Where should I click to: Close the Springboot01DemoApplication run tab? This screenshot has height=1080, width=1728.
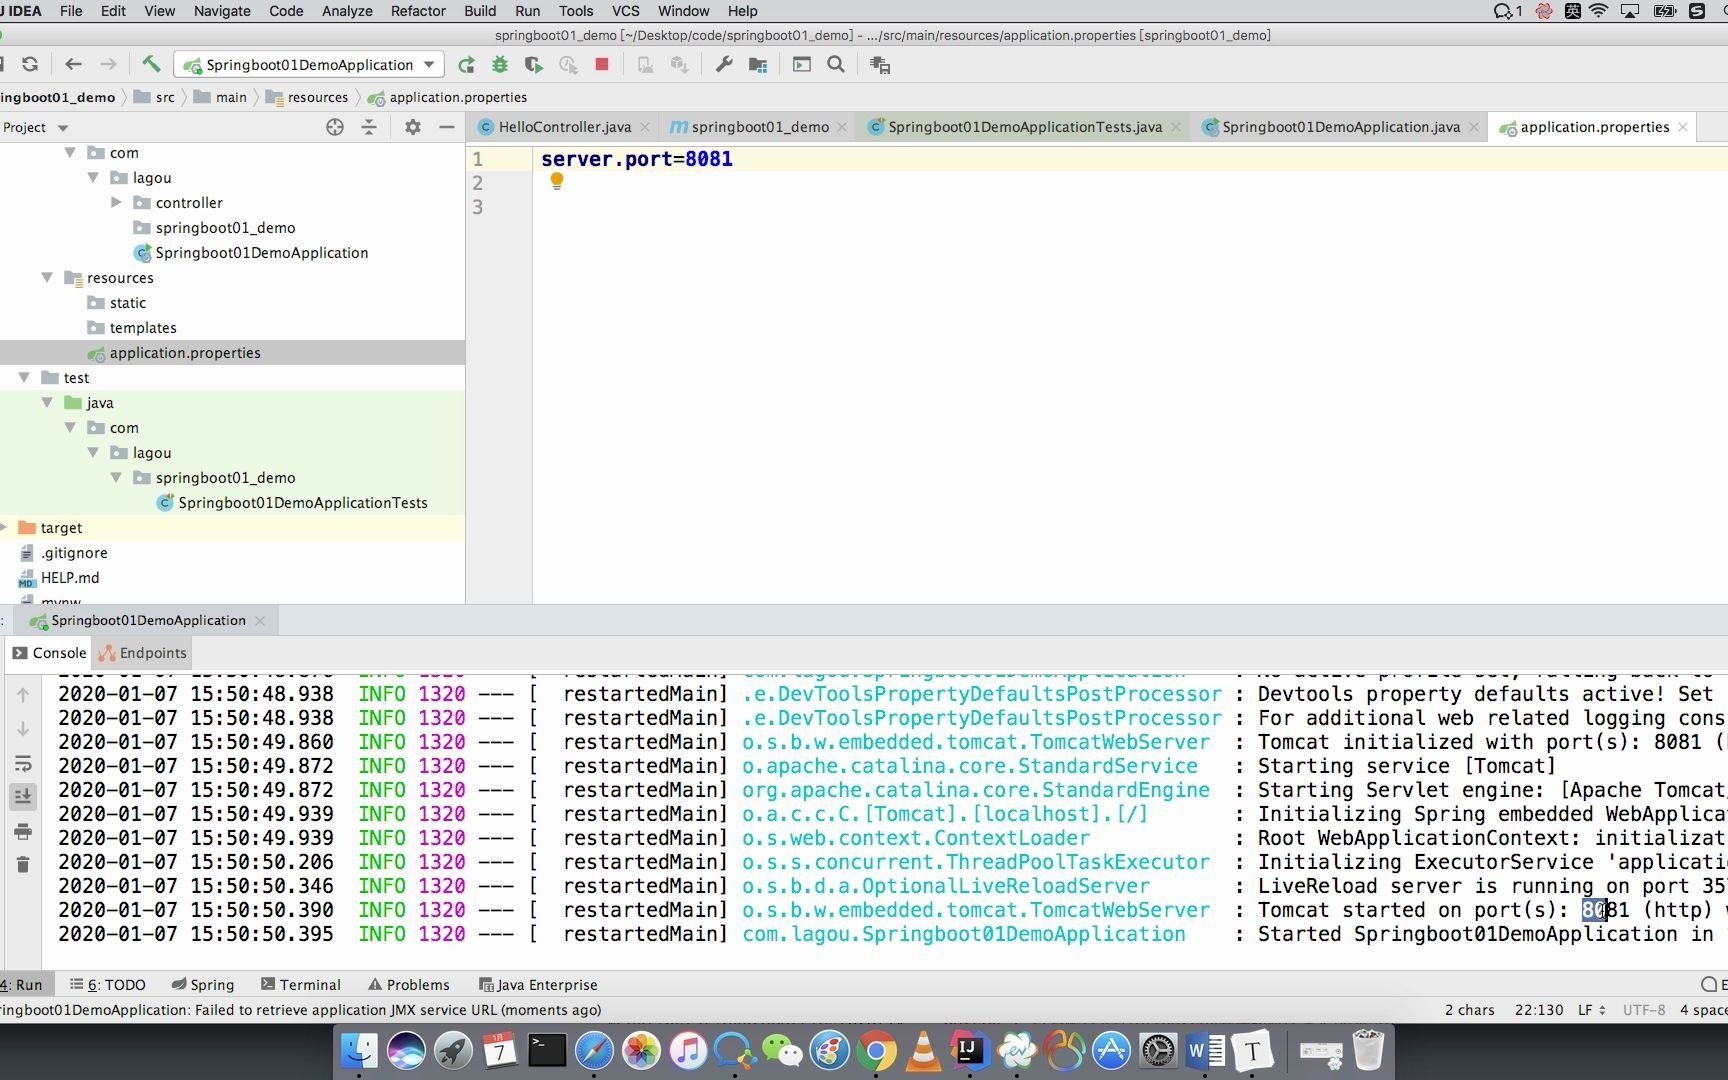(x=260, y=621)
